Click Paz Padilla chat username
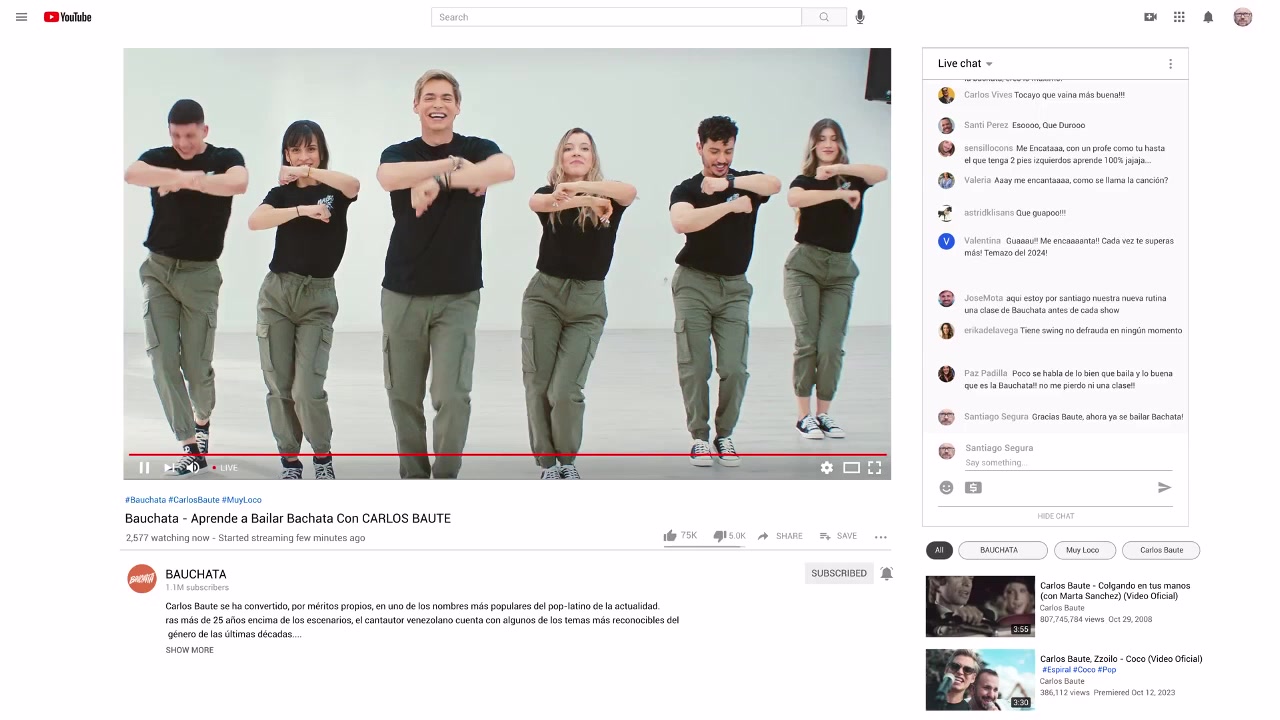 pos(986,373)
